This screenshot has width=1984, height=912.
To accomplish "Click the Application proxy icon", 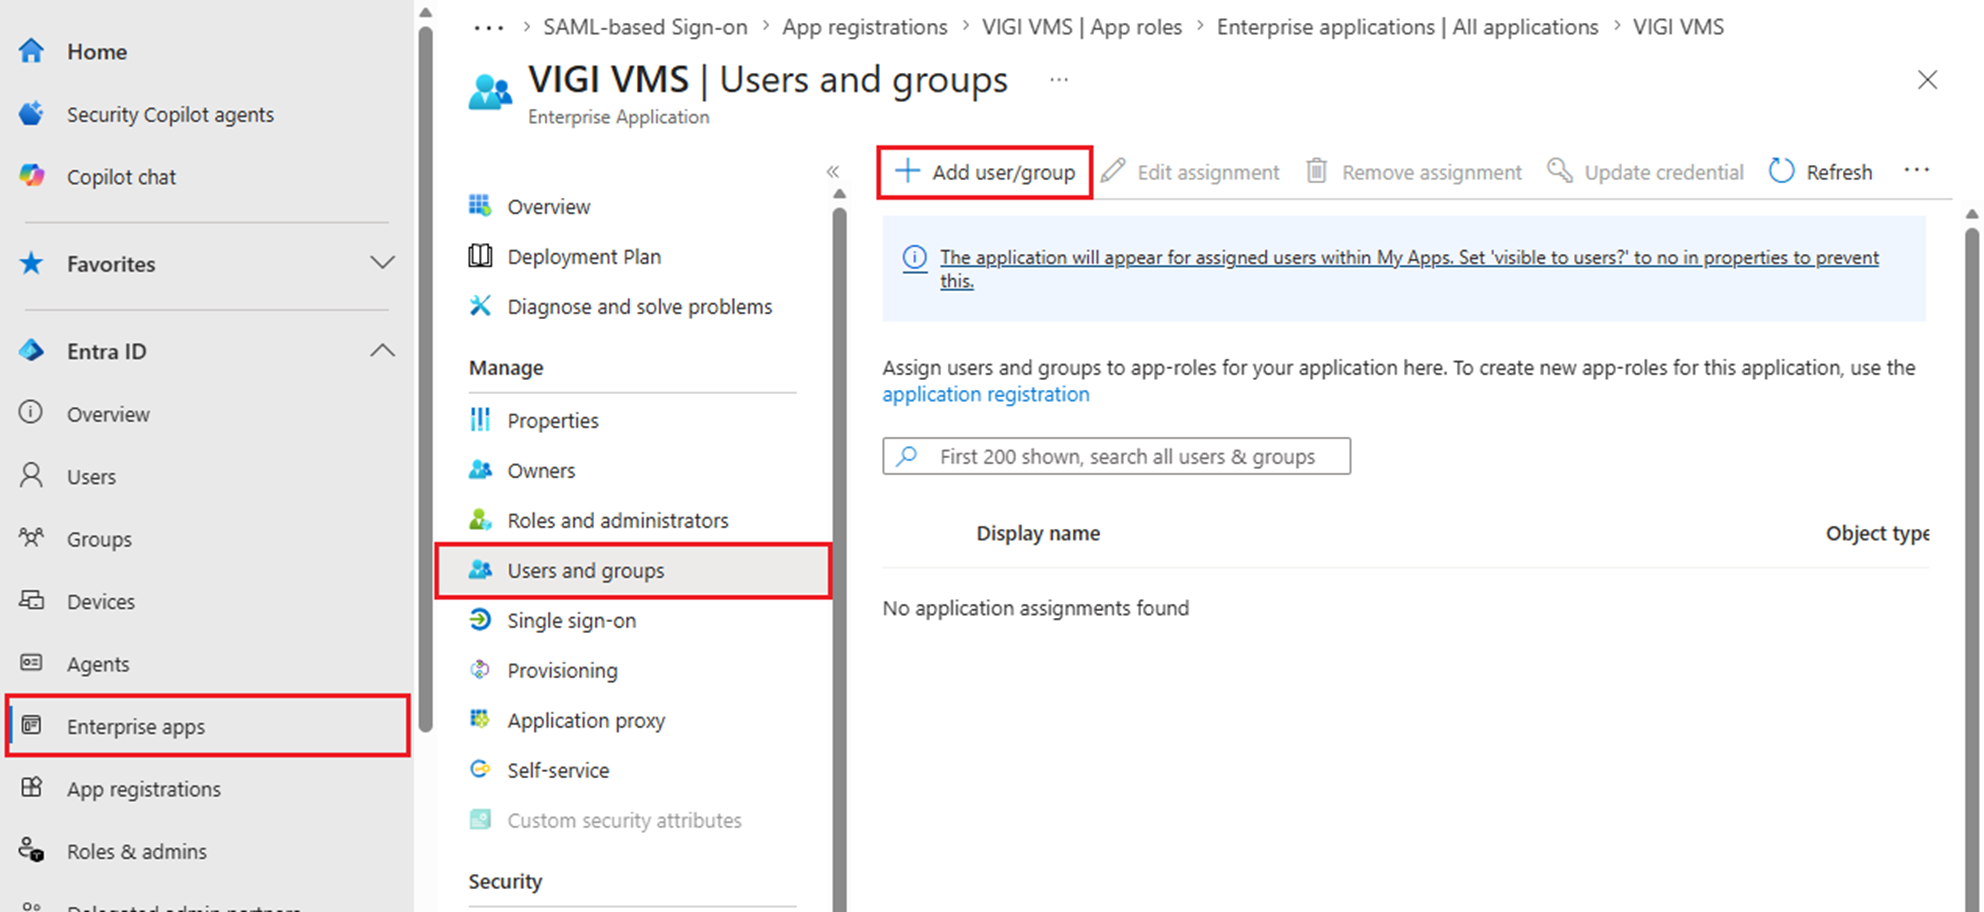I will [x=480, y=719].
